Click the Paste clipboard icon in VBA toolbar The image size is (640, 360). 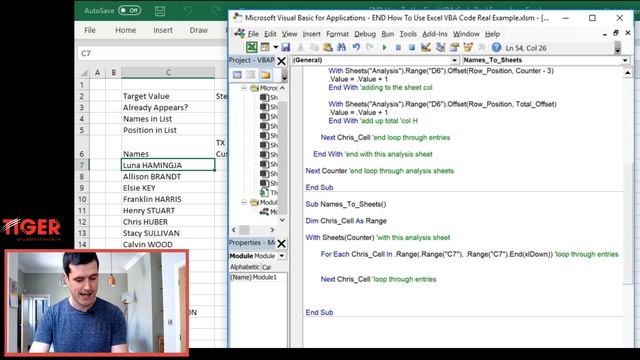click(327, 47)
